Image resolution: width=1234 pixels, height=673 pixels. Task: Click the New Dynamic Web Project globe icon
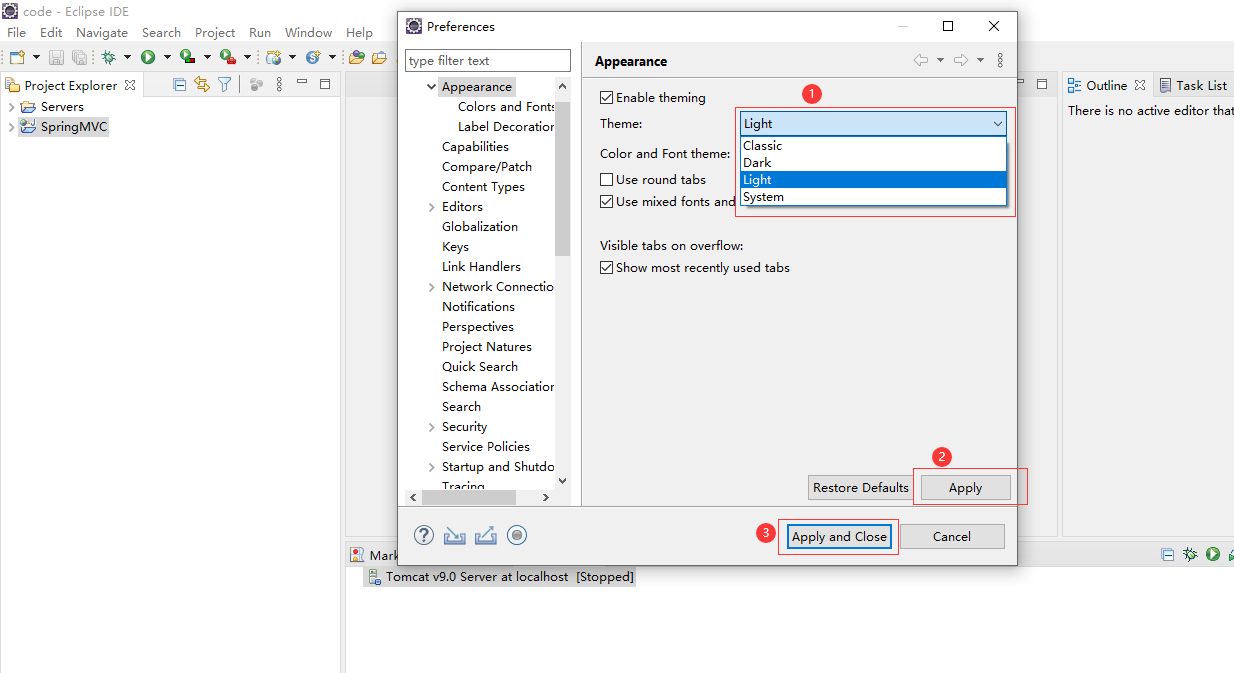click(273, 58)
